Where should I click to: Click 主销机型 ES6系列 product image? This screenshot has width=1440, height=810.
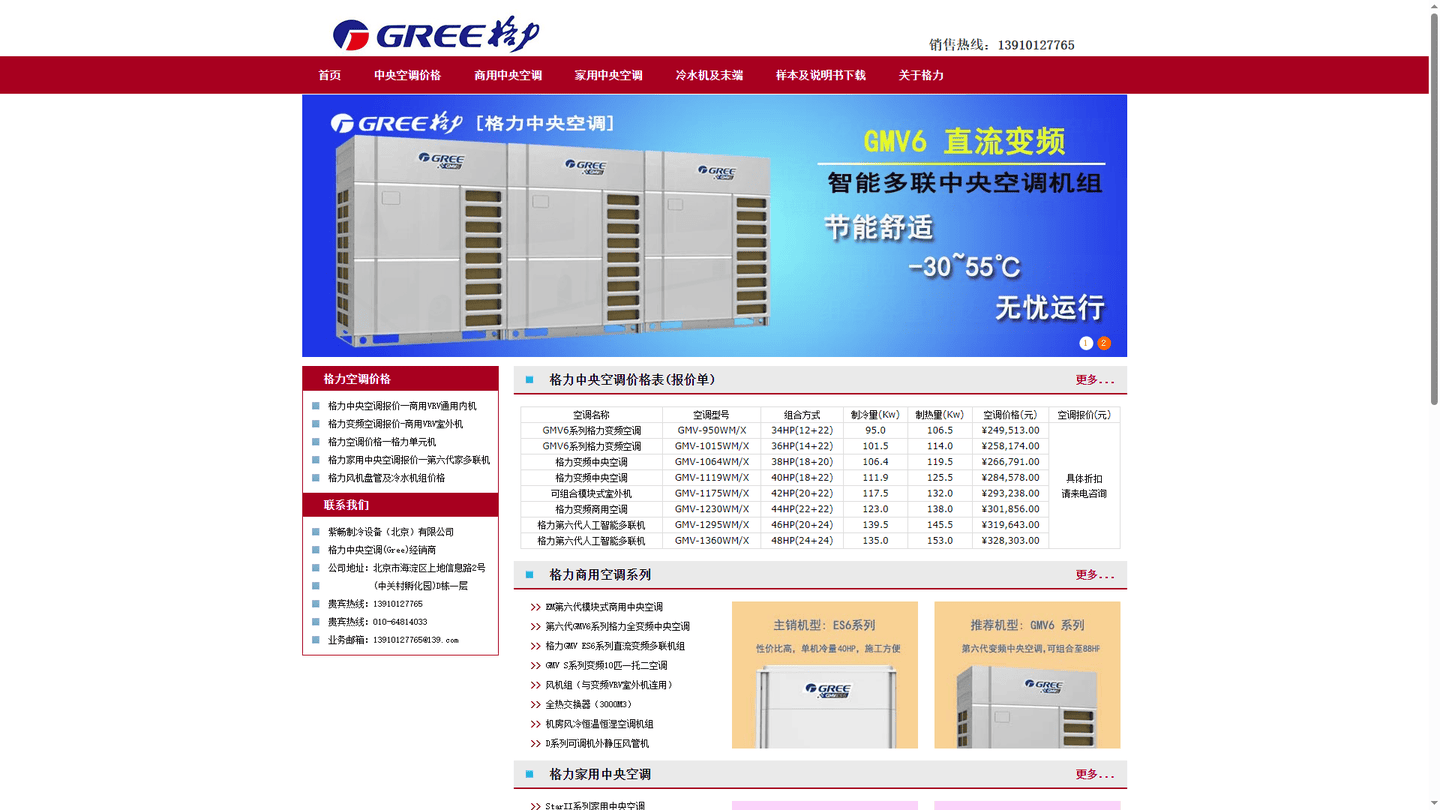(825, 675)
